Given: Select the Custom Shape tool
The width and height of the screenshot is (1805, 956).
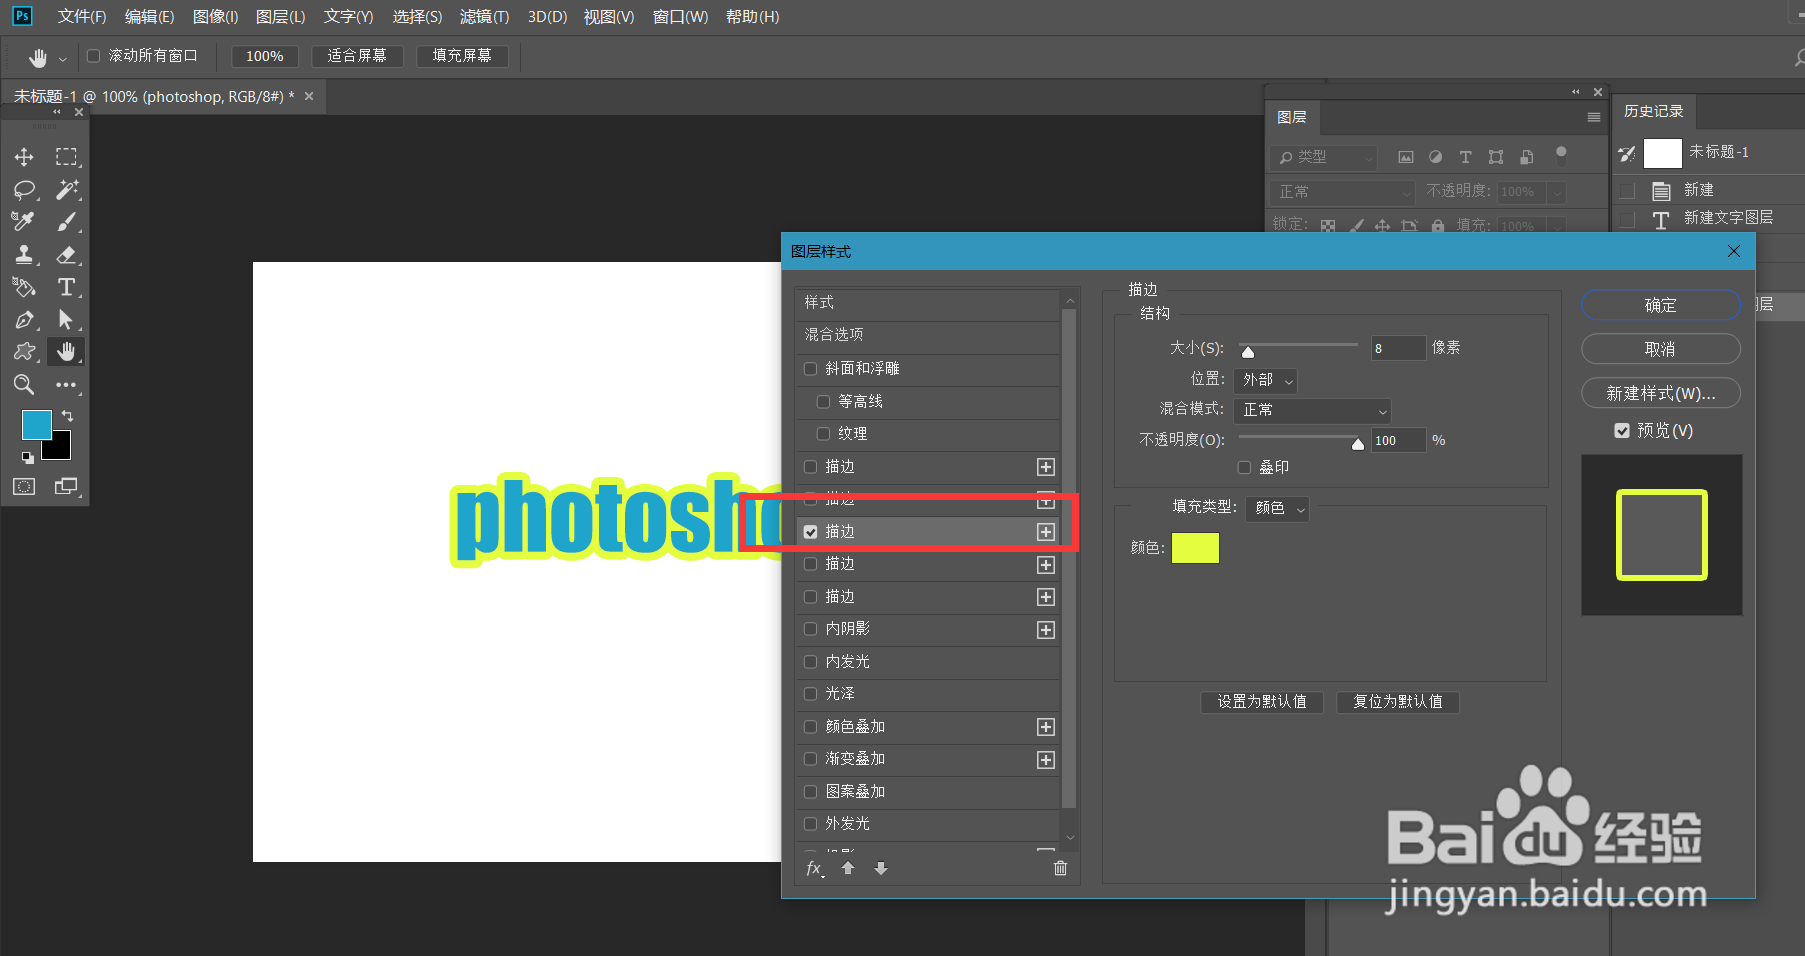Looking at the screenshot, I should (x=24, y=351).
